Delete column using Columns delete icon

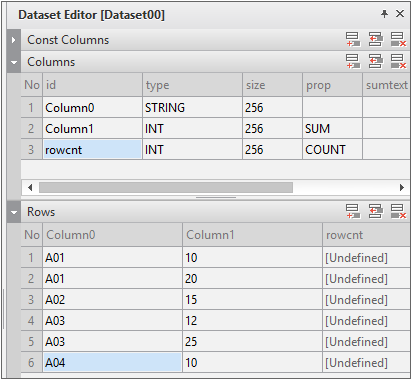tap(398, 61)
